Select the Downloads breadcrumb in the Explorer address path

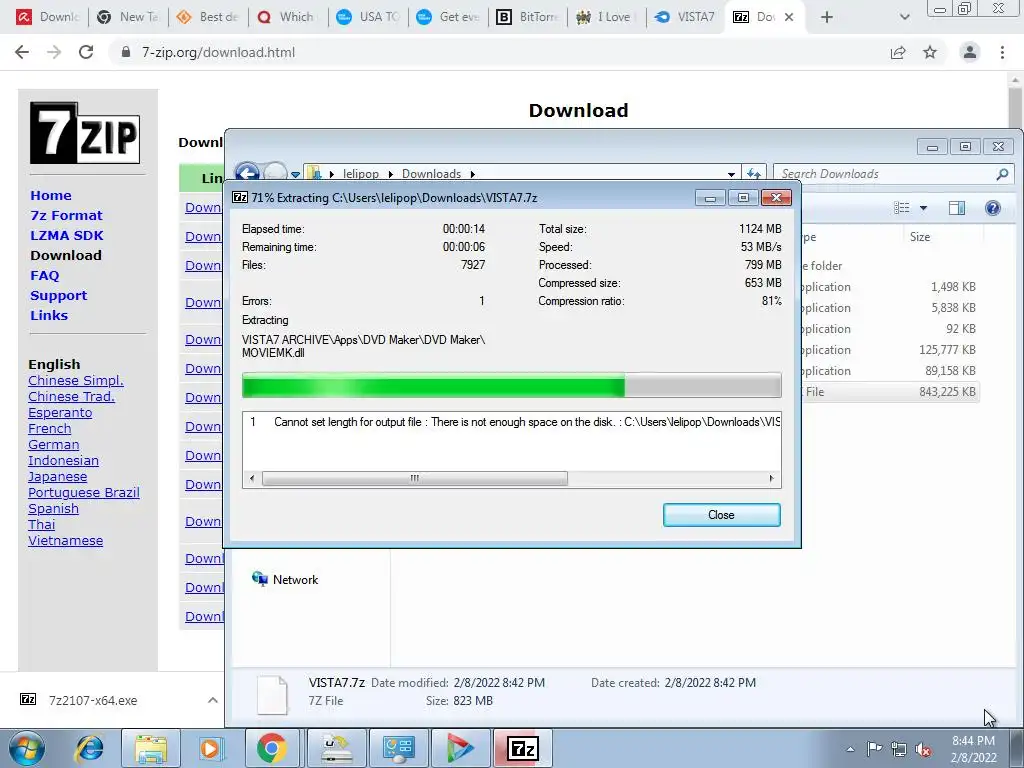tap(431, 174)
